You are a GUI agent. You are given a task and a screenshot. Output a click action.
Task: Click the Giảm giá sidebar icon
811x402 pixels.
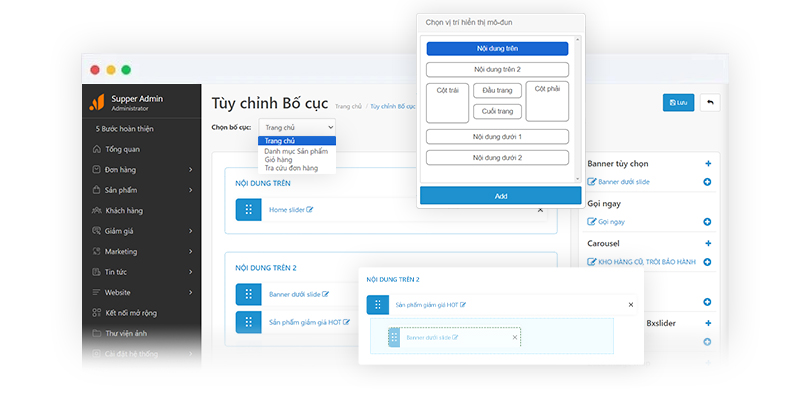[96, 231]
